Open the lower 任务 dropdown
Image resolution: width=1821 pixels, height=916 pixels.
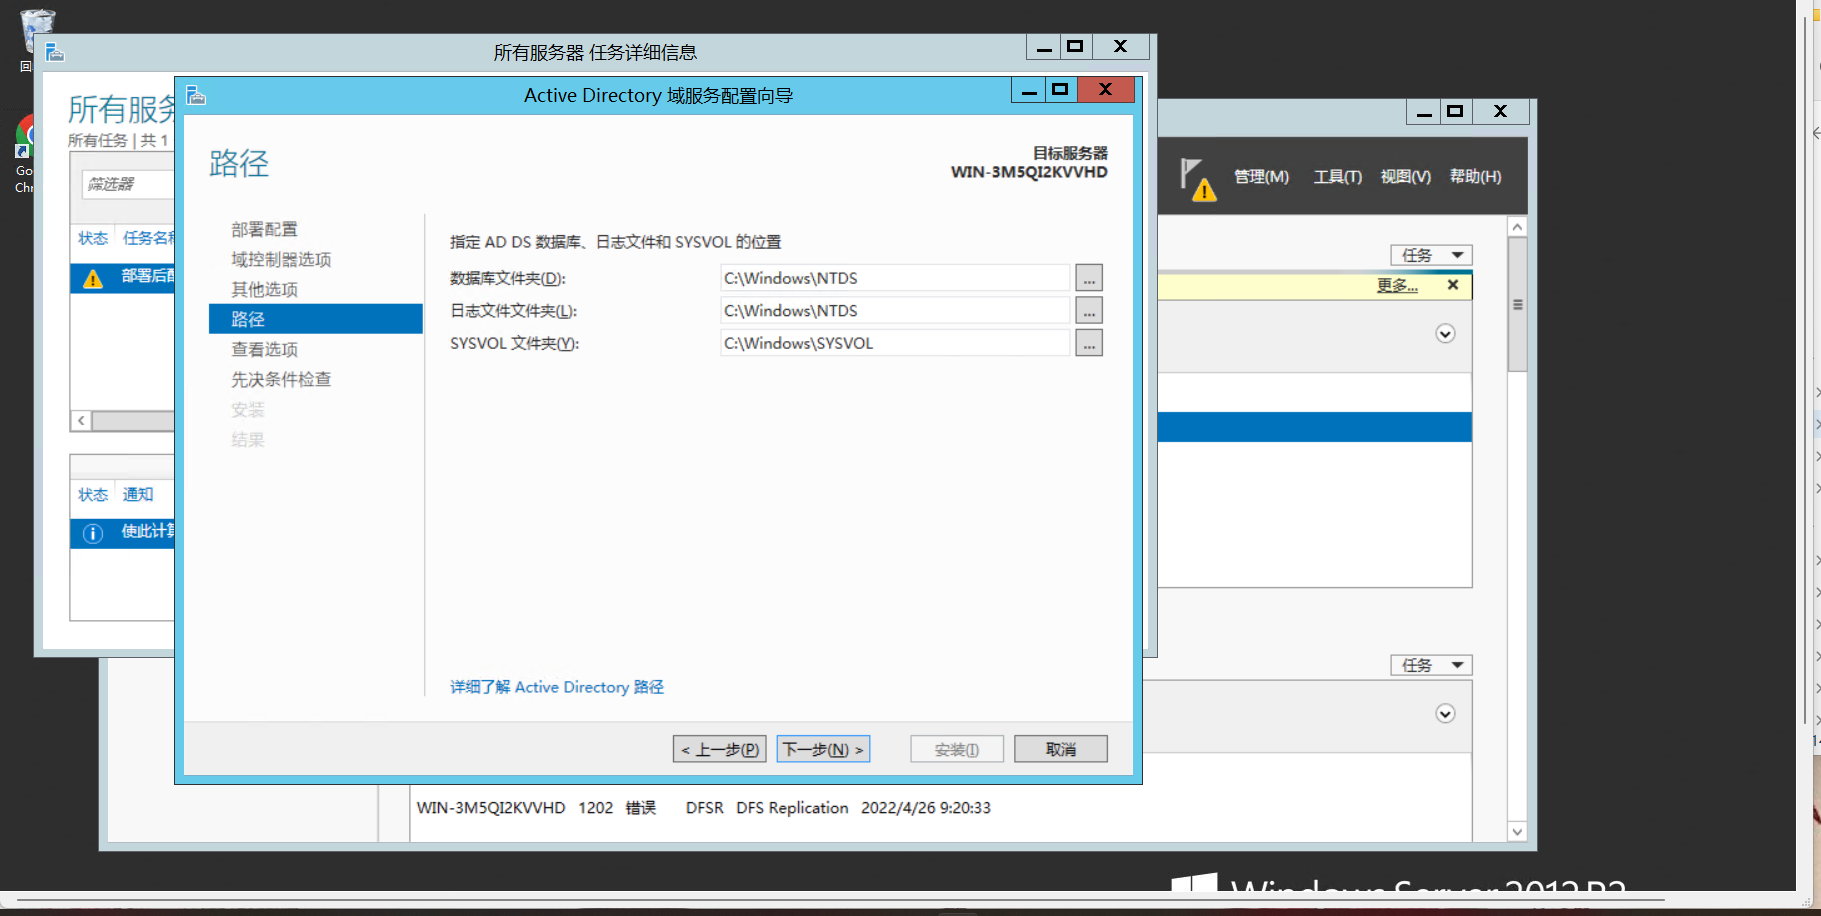click(1431, 665)
